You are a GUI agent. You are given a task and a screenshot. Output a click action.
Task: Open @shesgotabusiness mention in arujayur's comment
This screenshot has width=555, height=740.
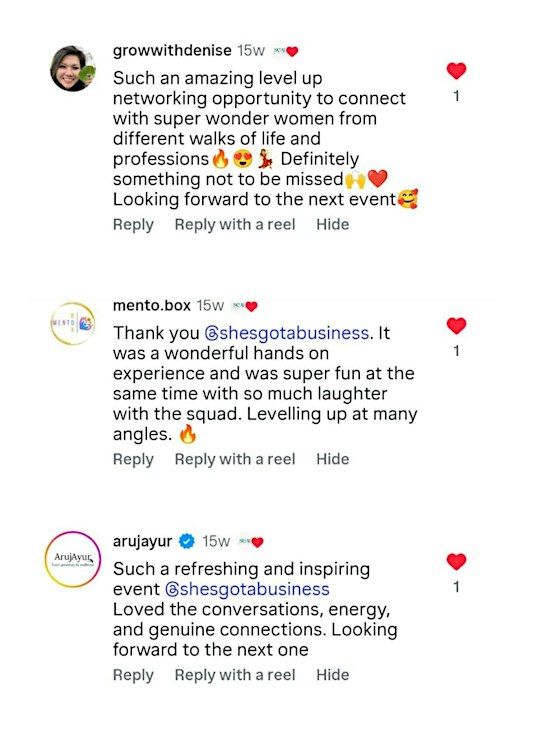pyautogui.click(x=247, y=589)
